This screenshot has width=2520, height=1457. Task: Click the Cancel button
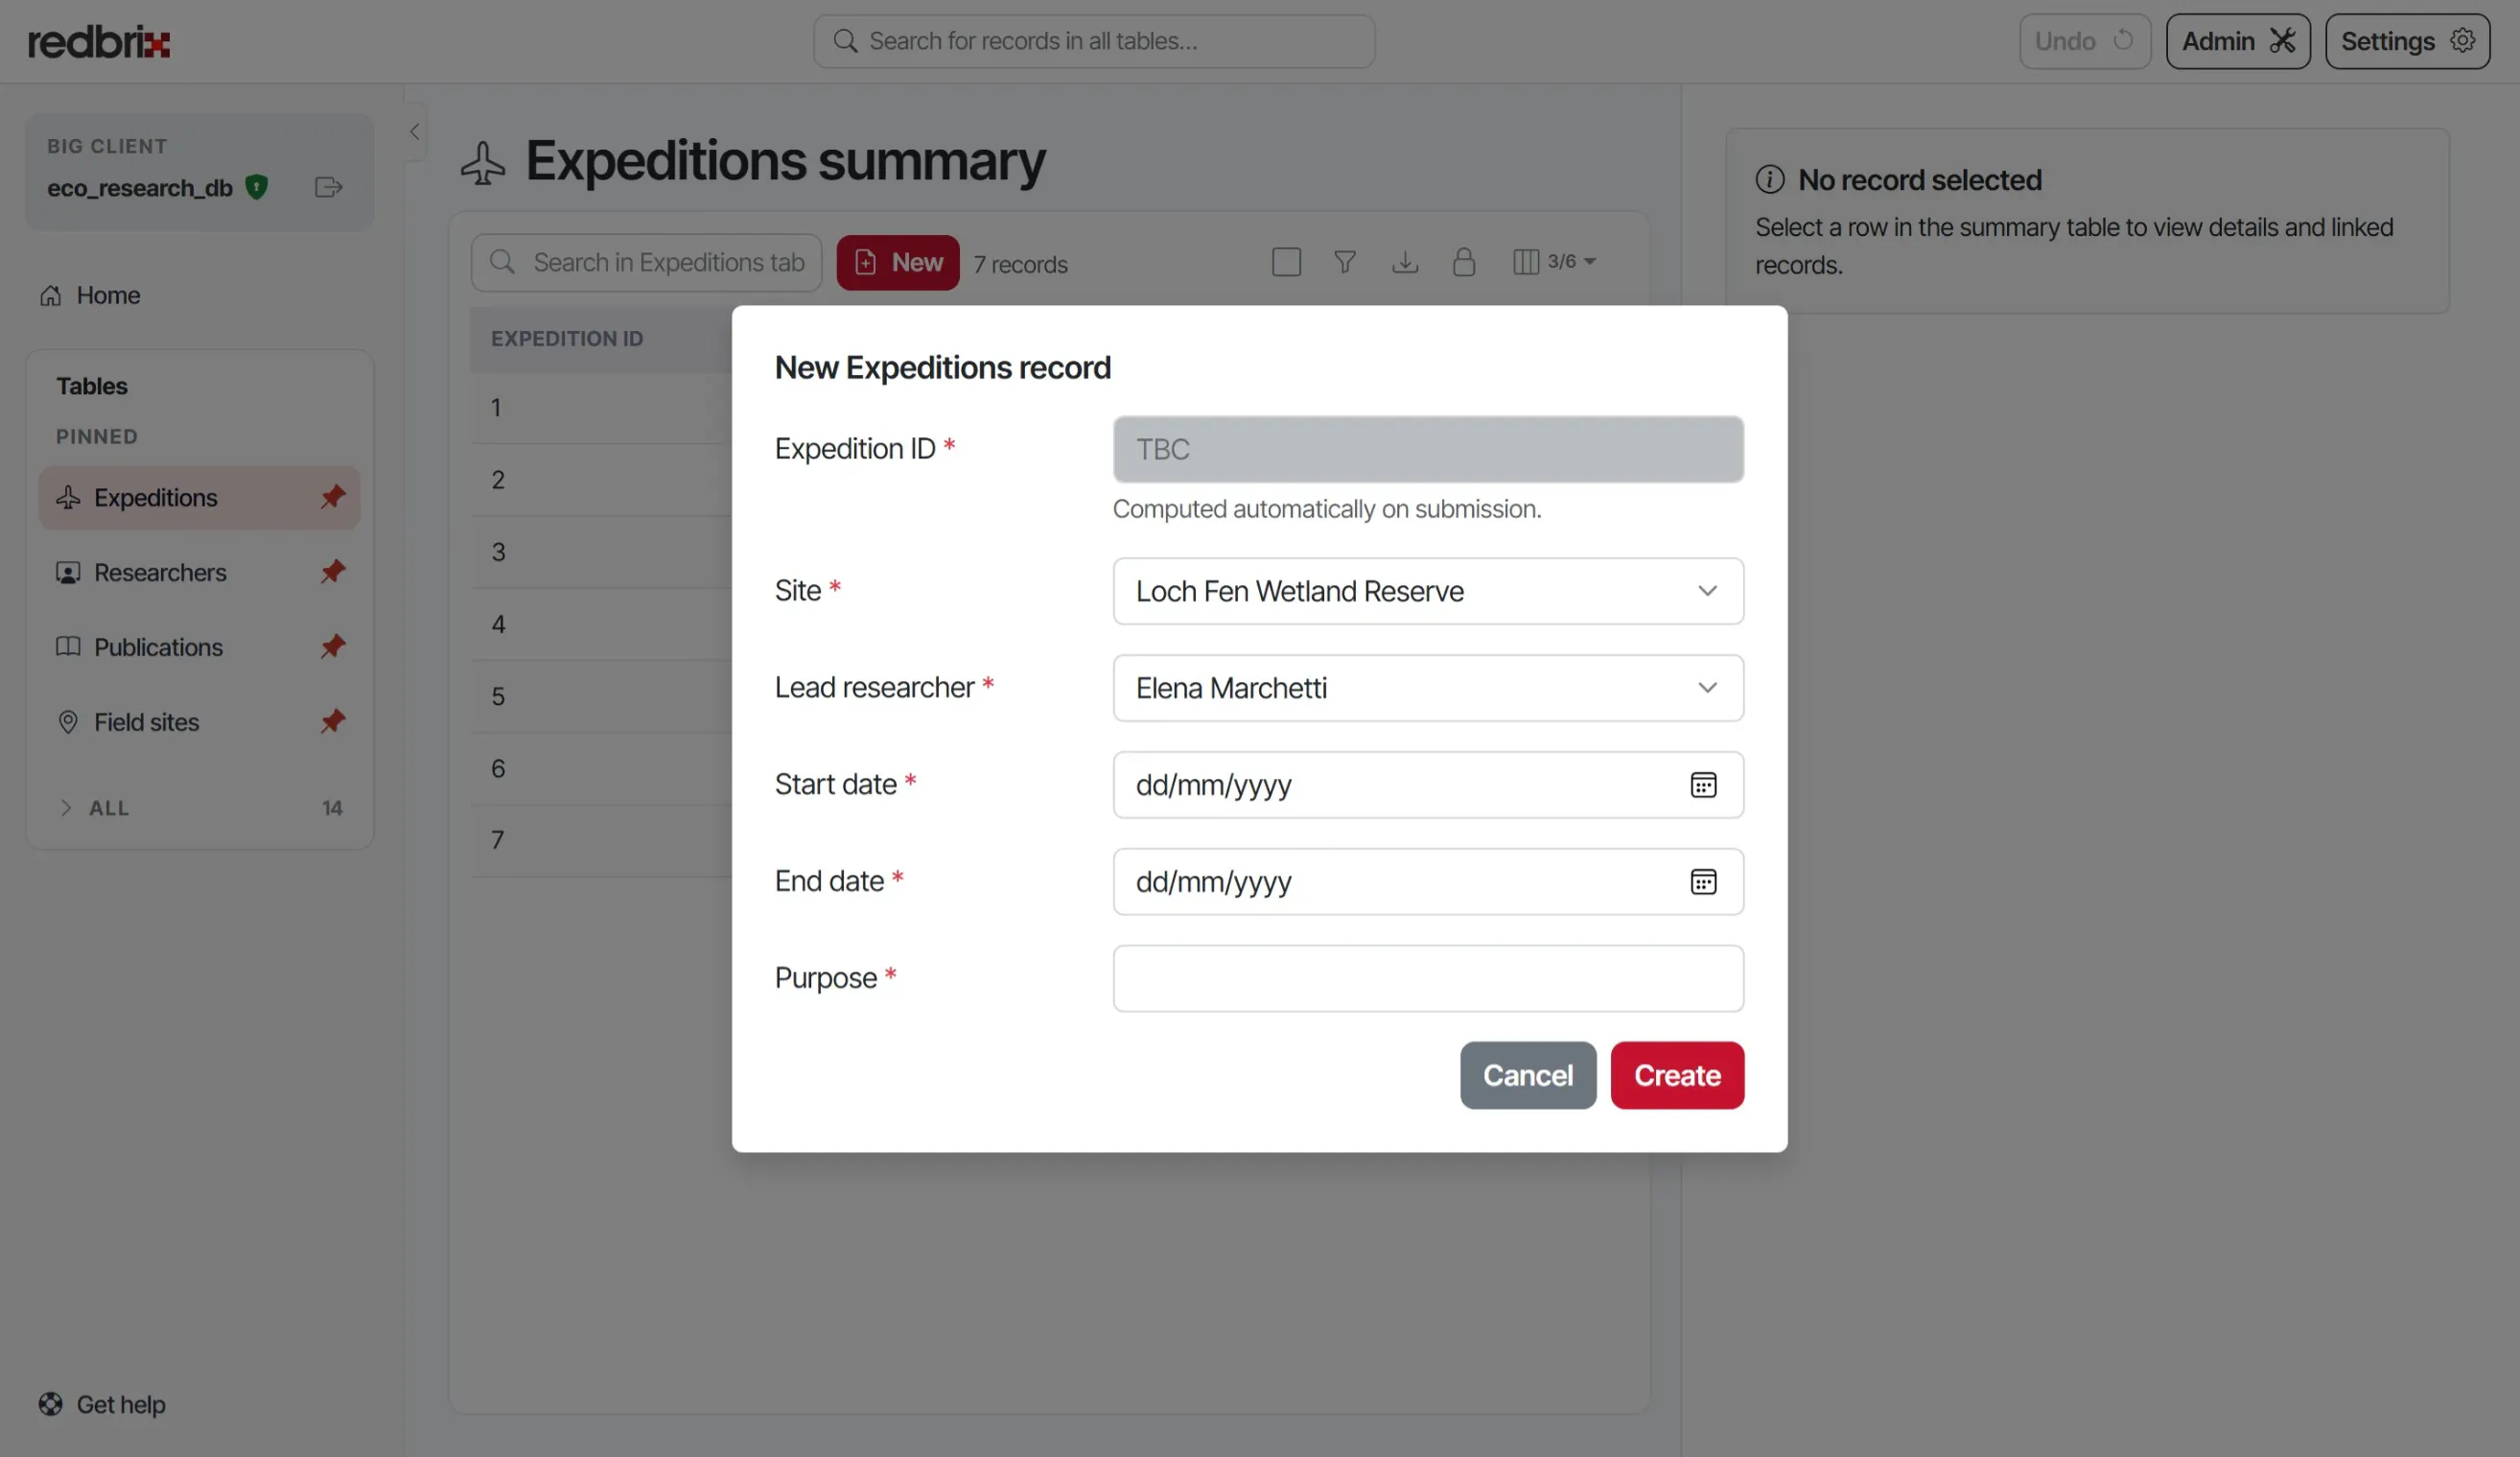pos(1527,1075)
